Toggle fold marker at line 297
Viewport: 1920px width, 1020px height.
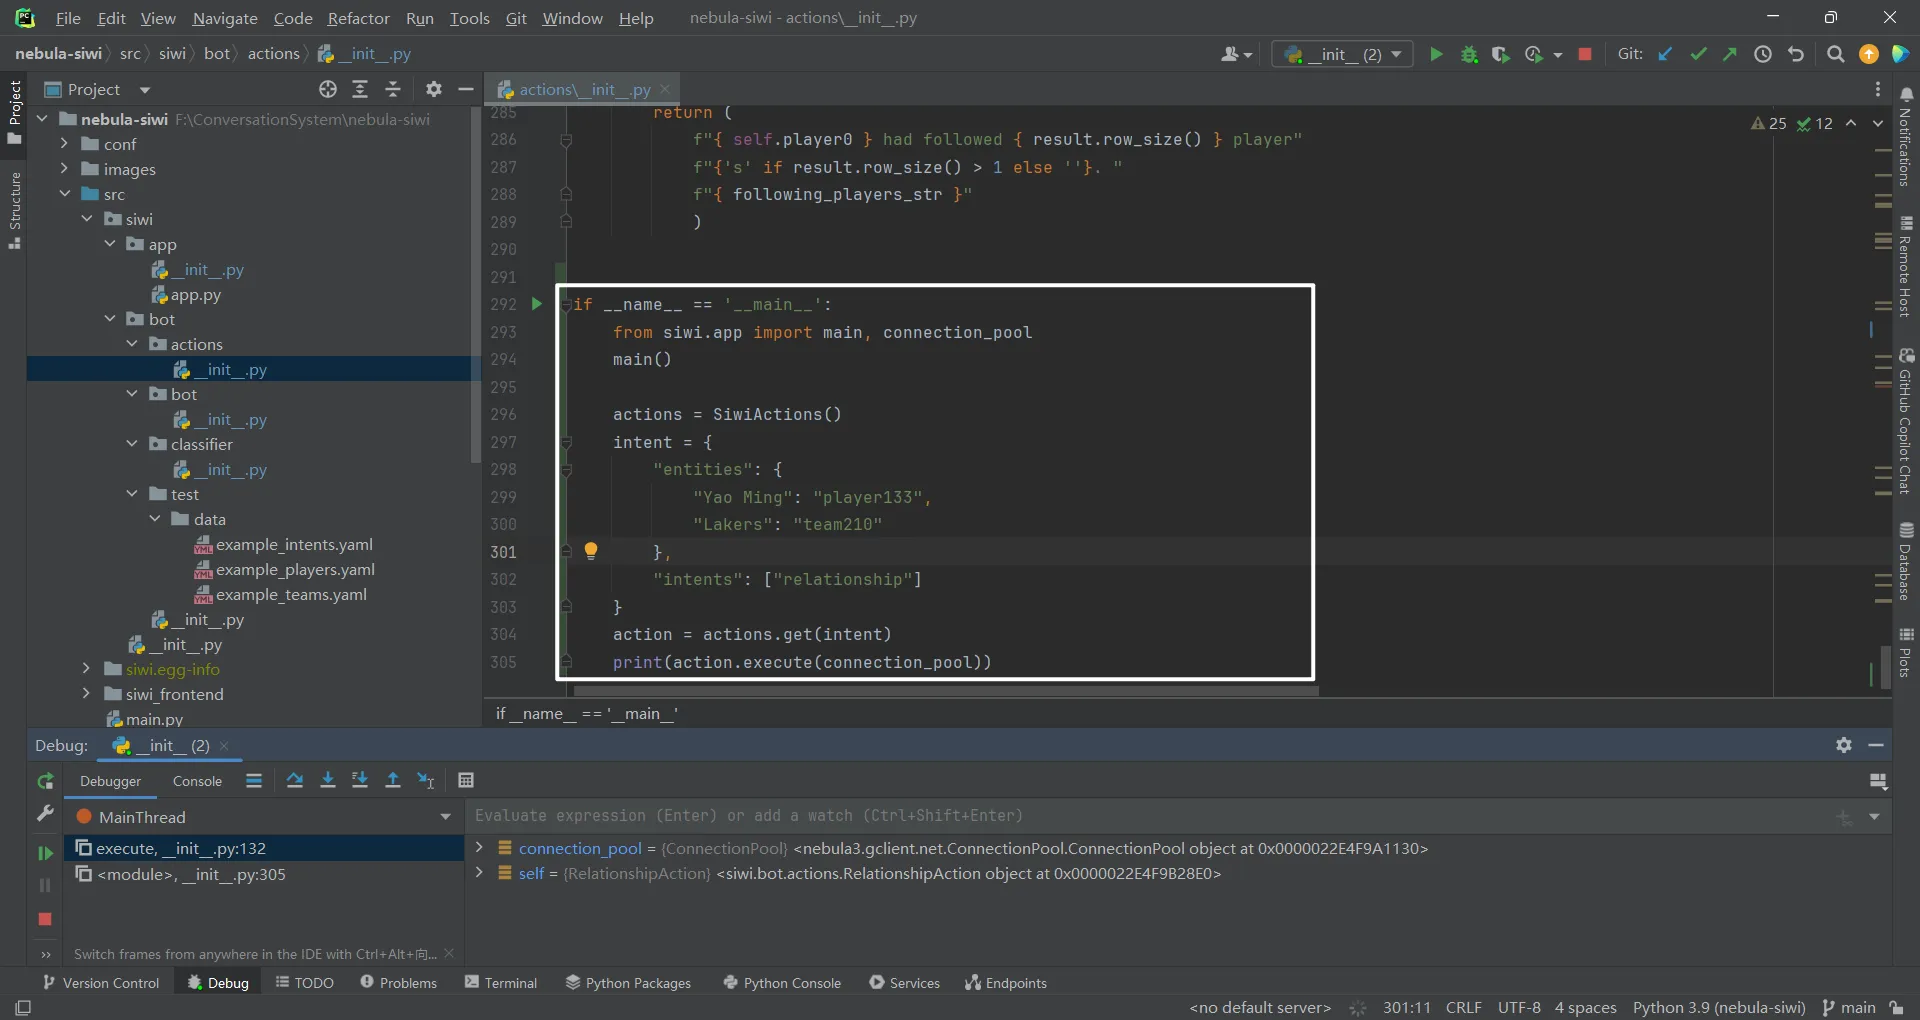click(x=566, y=442)
